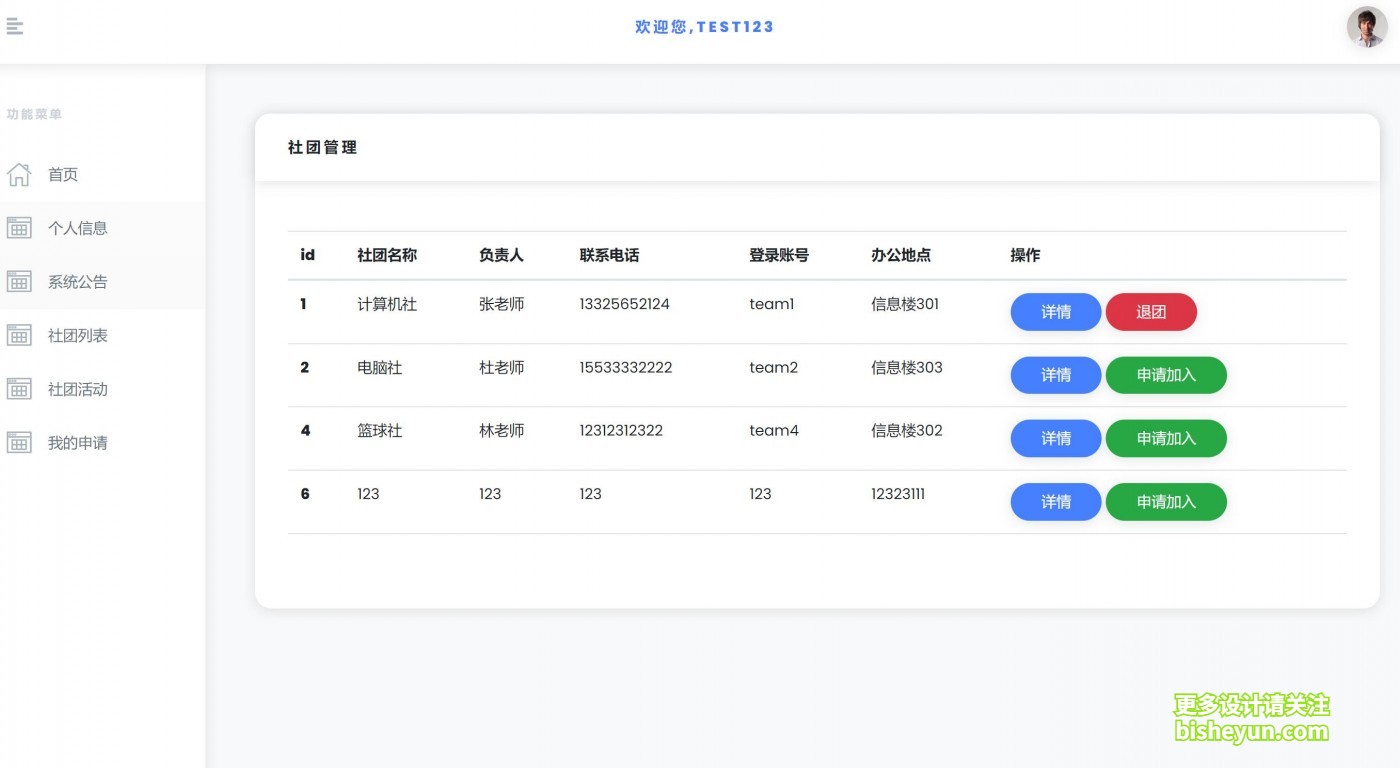The image size is (1400, 768).
Task: Click the icon next to 社团列表
Action: (19, 336)
